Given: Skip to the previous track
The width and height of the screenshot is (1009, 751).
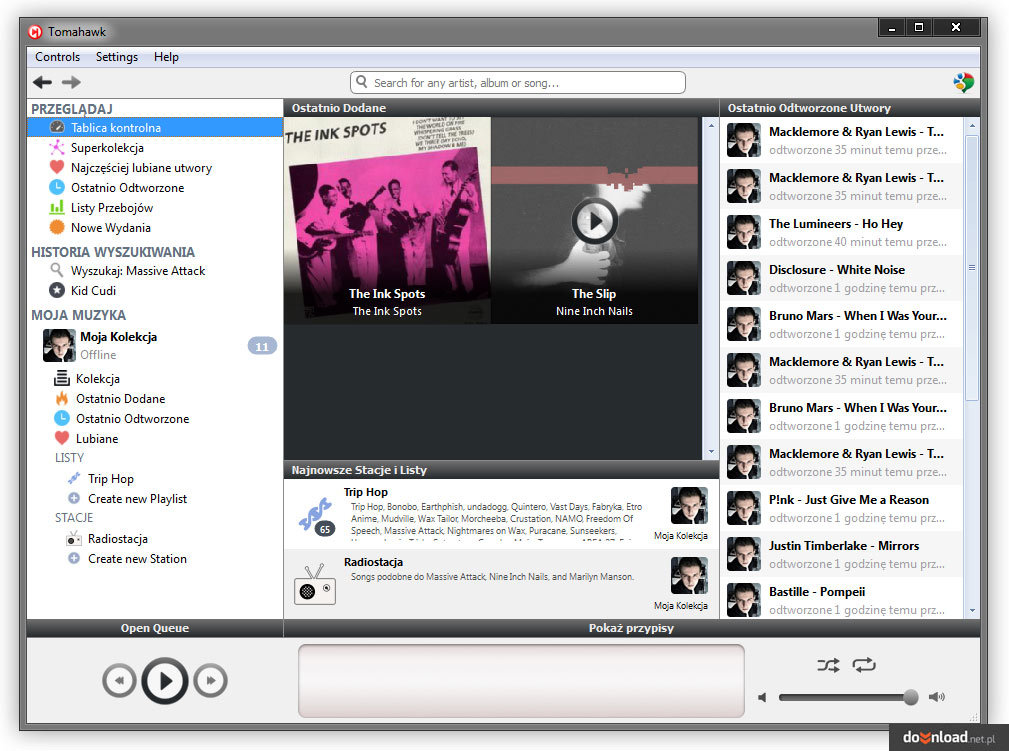Looking at the screenshot, I should (119, 680).
